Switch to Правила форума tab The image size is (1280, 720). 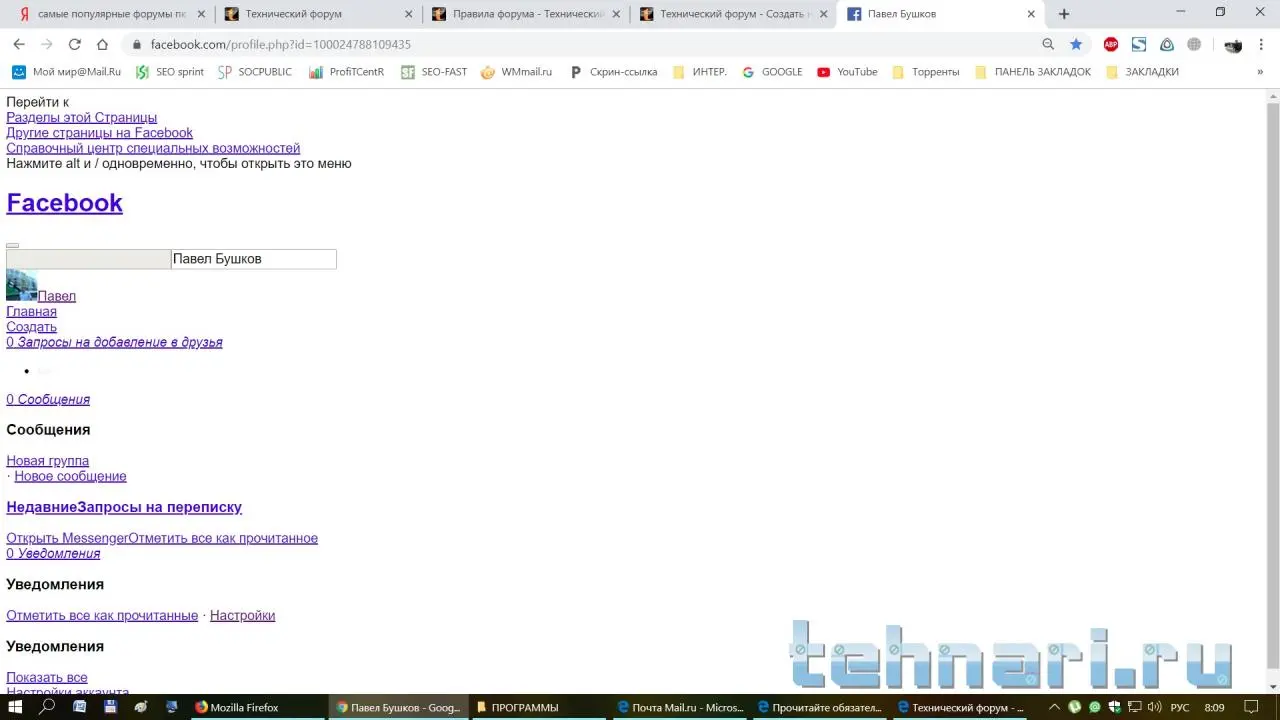coord(525,14)
